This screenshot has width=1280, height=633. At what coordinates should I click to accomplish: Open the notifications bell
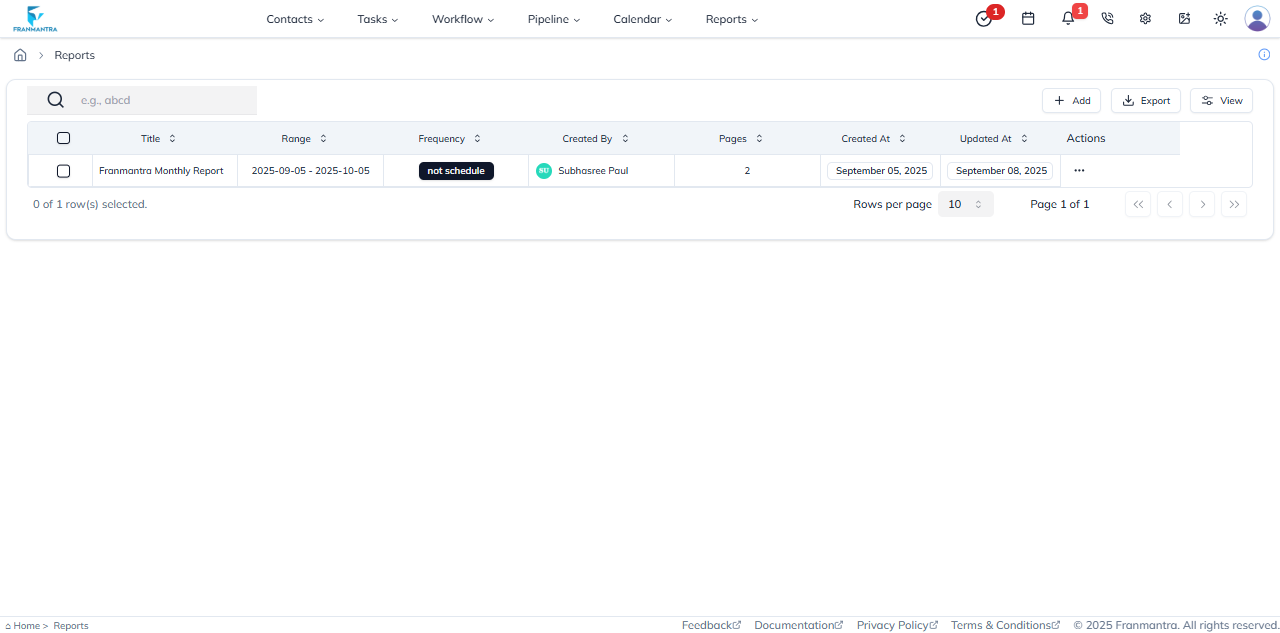tap(1068, 18)
